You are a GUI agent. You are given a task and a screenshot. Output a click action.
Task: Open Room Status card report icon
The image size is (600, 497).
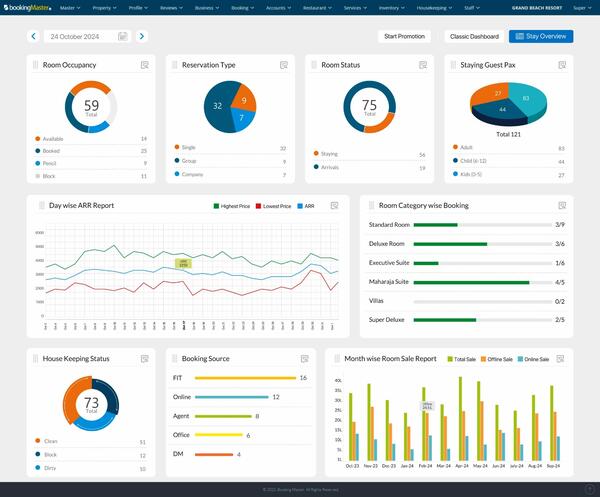[424, 65]
